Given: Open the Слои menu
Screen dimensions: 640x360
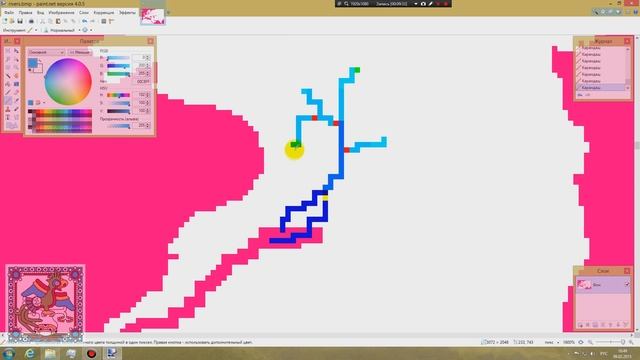Looking at the screenshot, I should tap(84, 13).
